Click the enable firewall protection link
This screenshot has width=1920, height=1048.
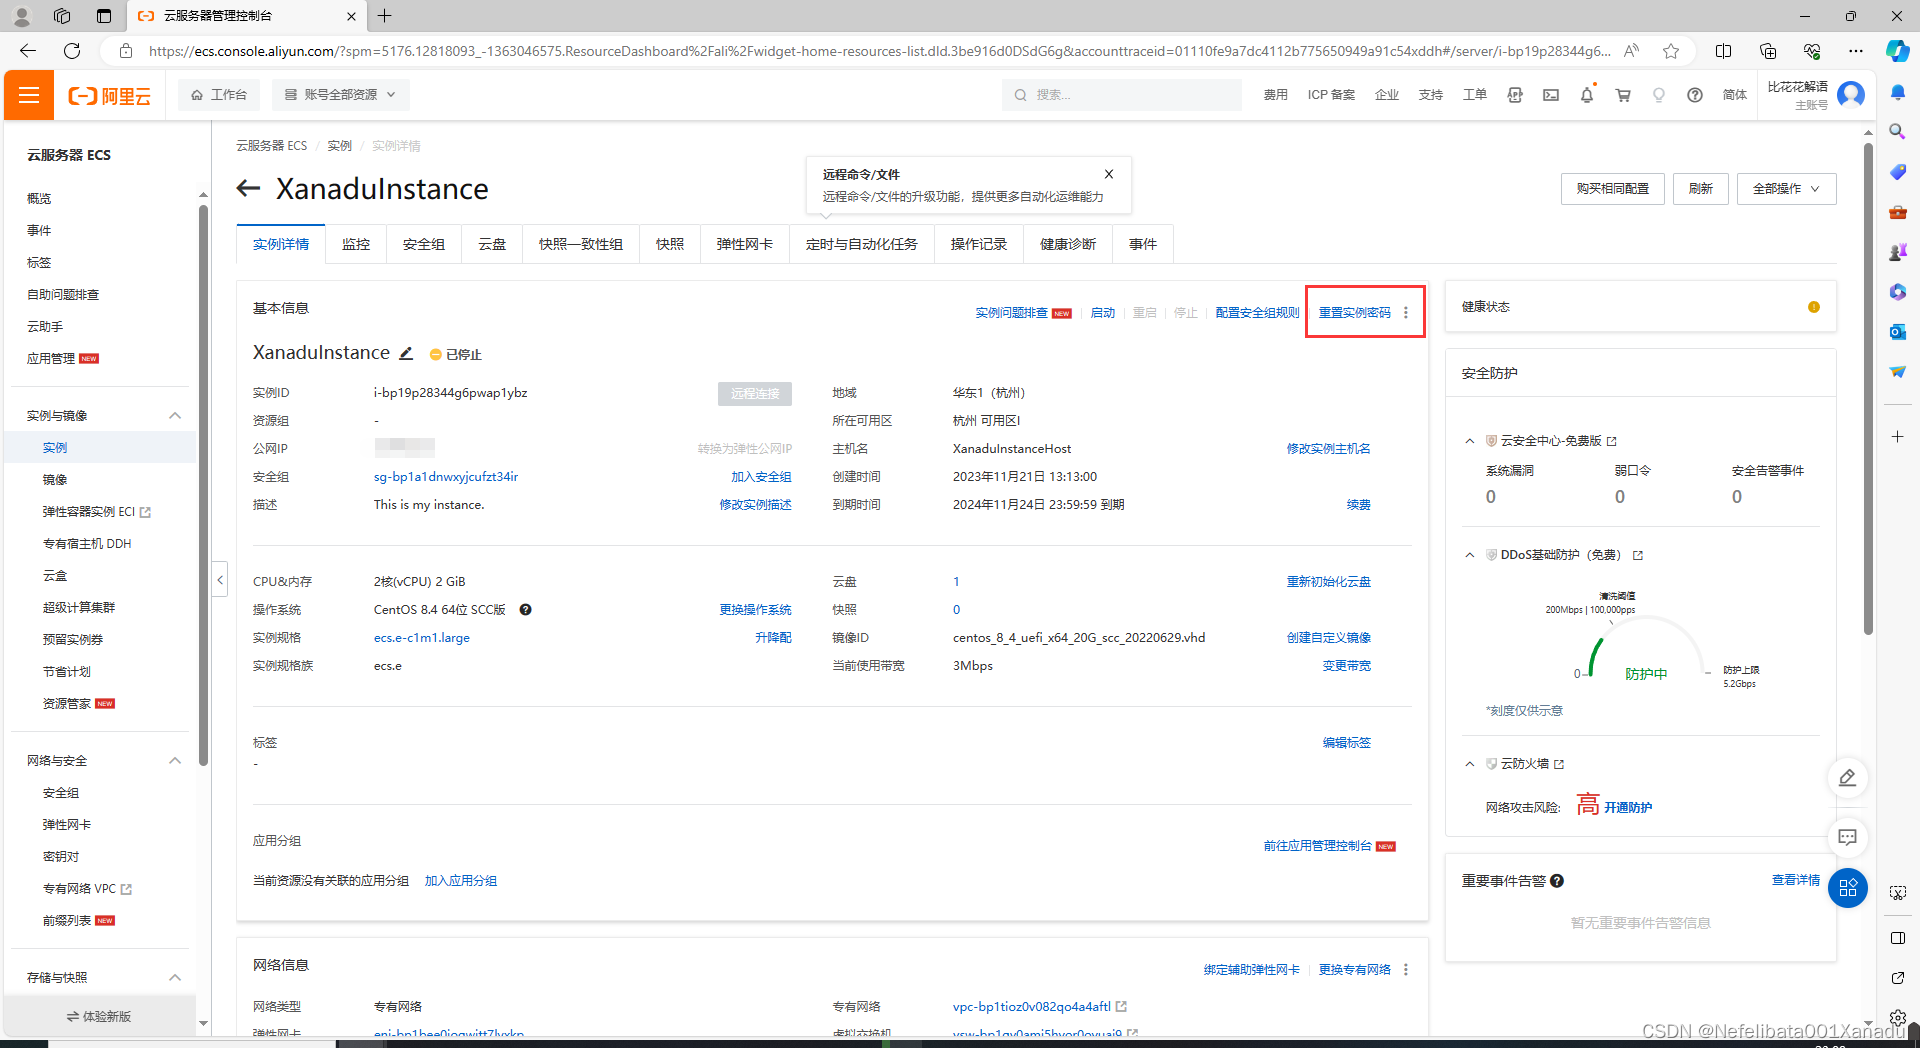coord(1628,808)
